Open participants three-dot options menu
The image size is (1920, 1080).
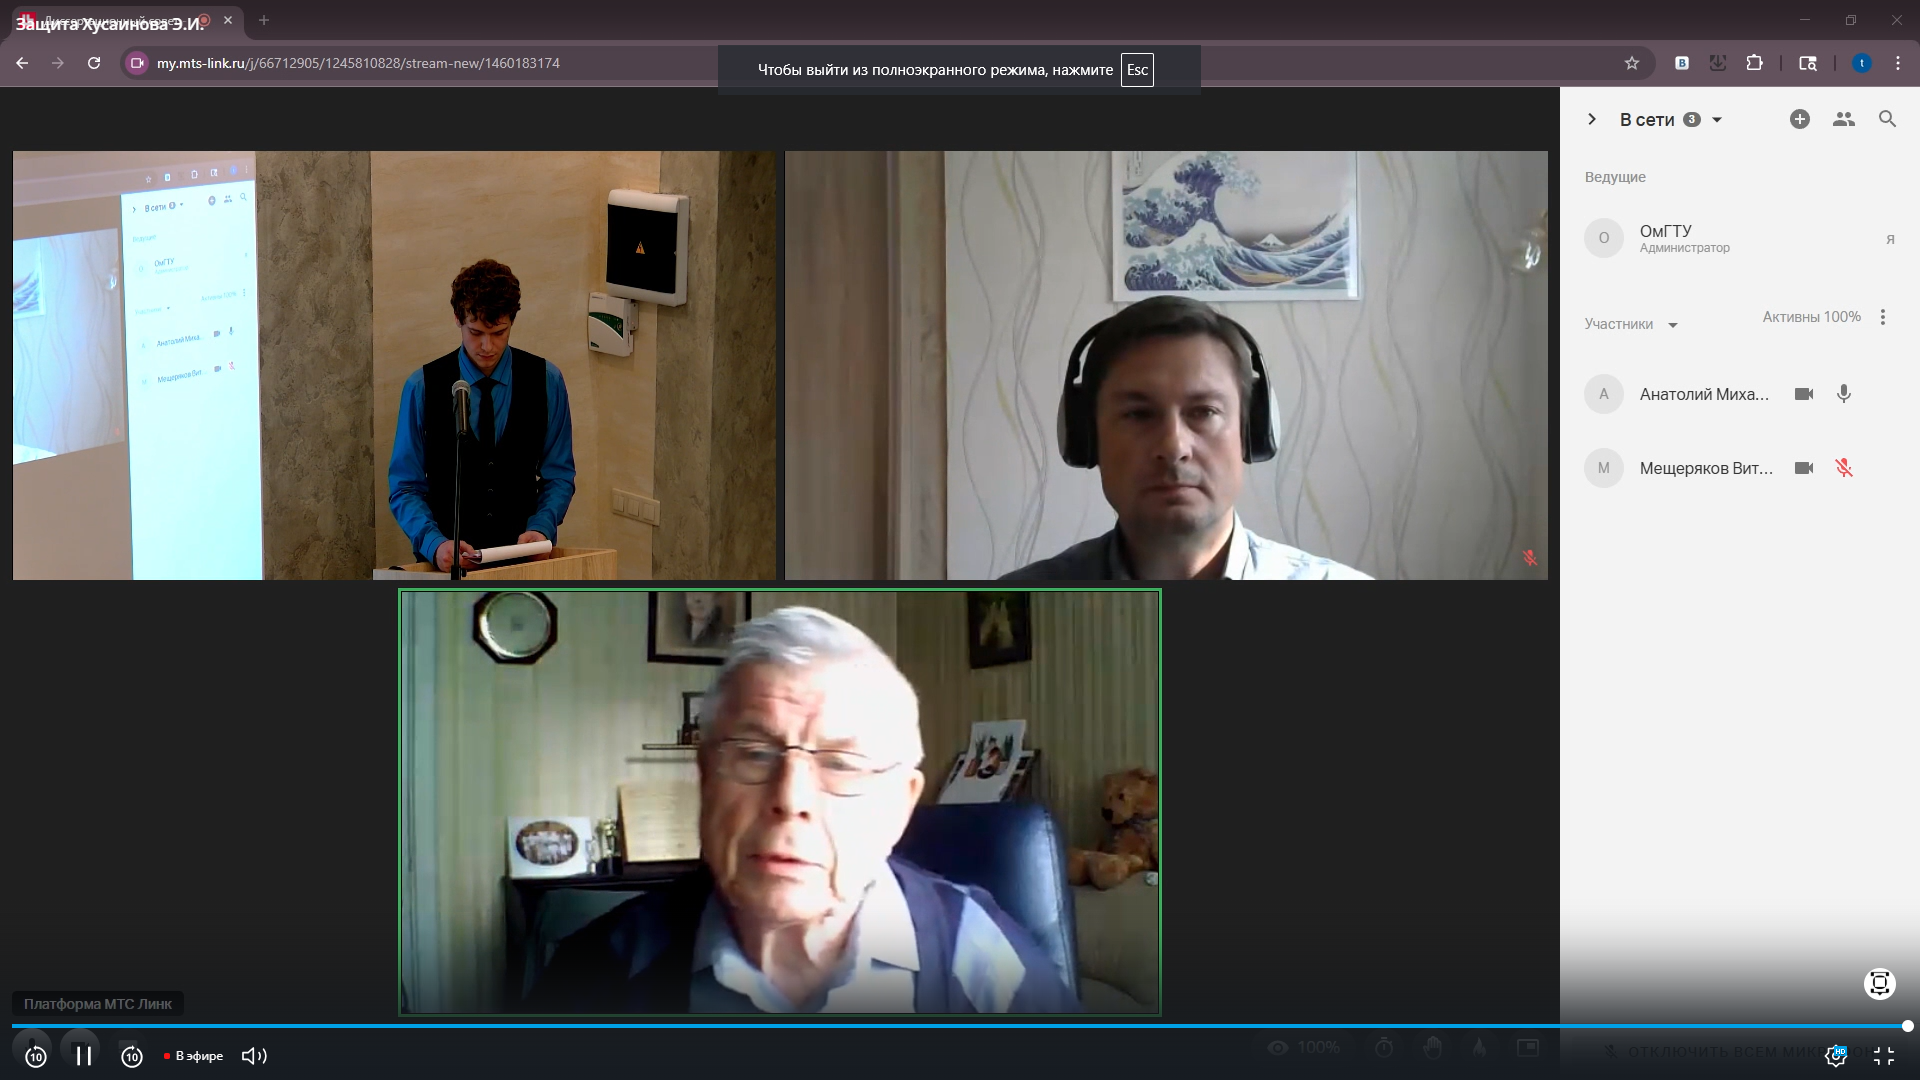[1883, 317]
